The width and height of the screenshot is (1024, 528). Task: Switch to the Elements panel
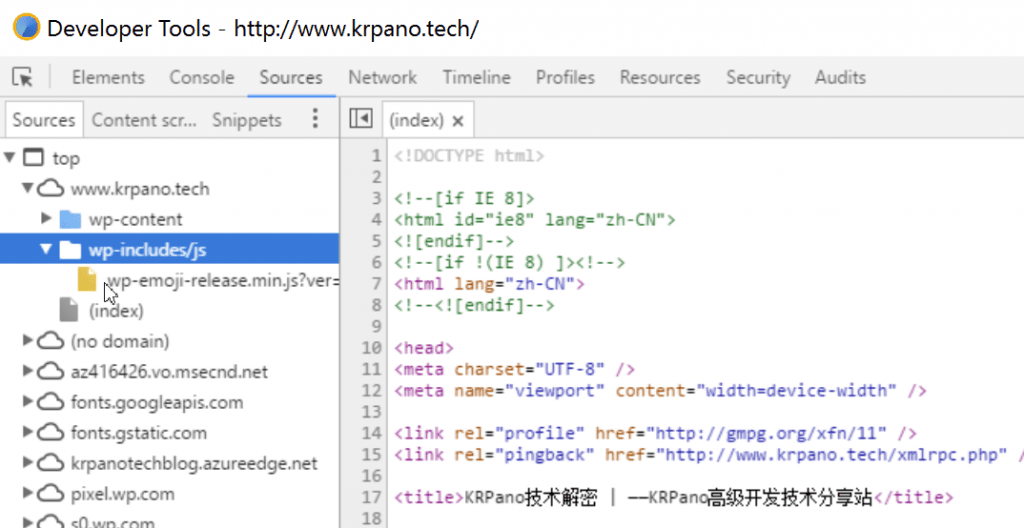click(108, 78)
